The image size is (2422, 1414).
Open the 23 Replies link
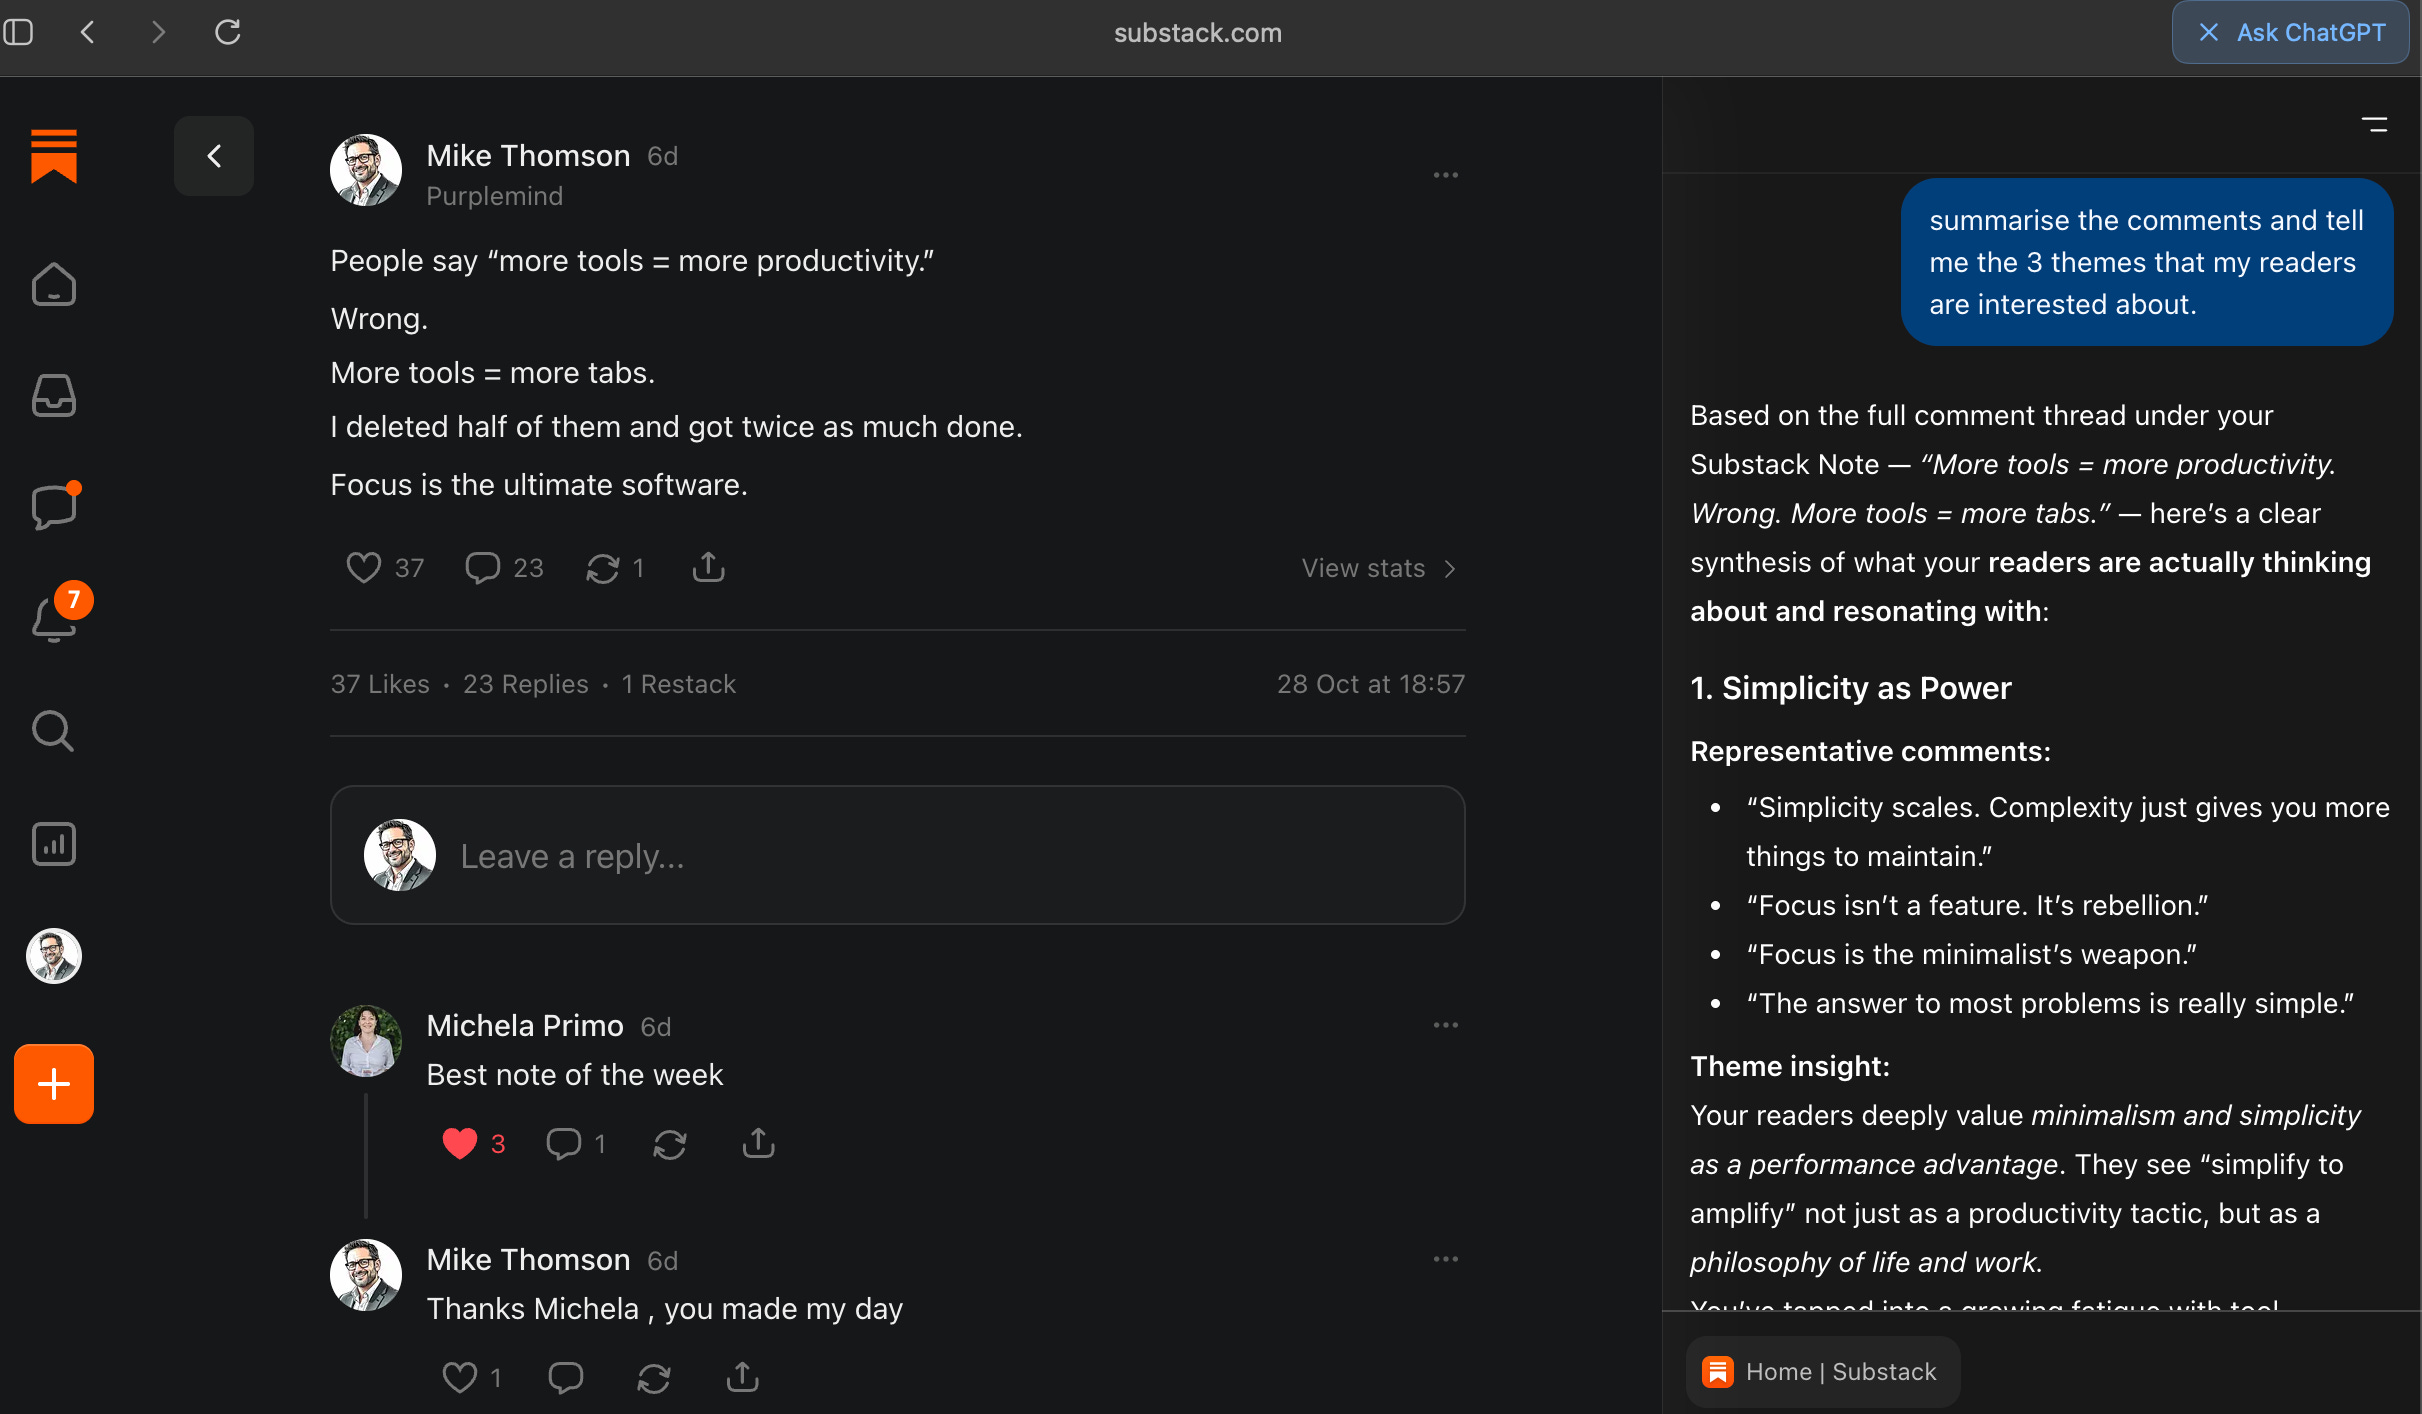tap(525, 684)
